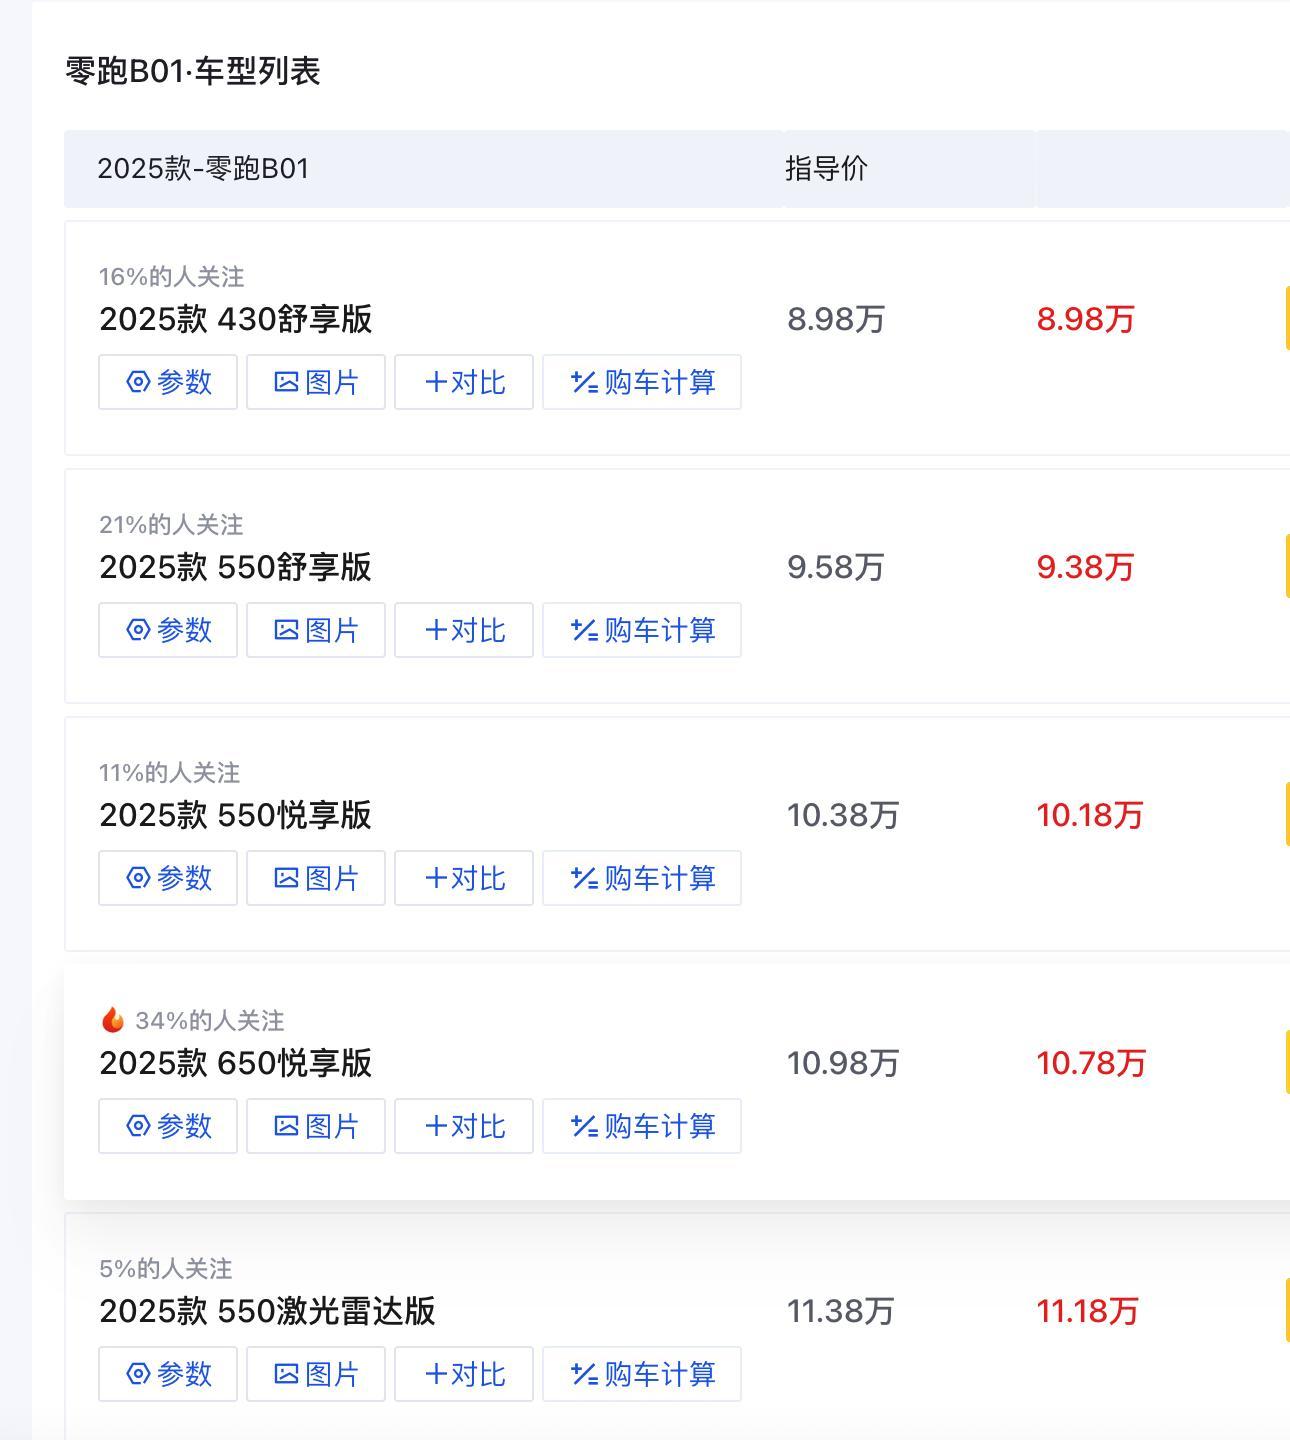
Task: Click the red 8.98万 dealer price
Action: click(x=1085, y=319)
